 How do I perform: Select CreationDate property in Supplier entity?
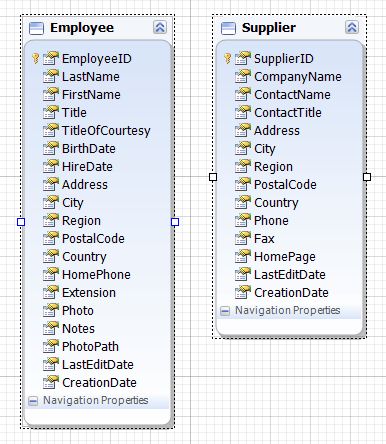(291, 293)
